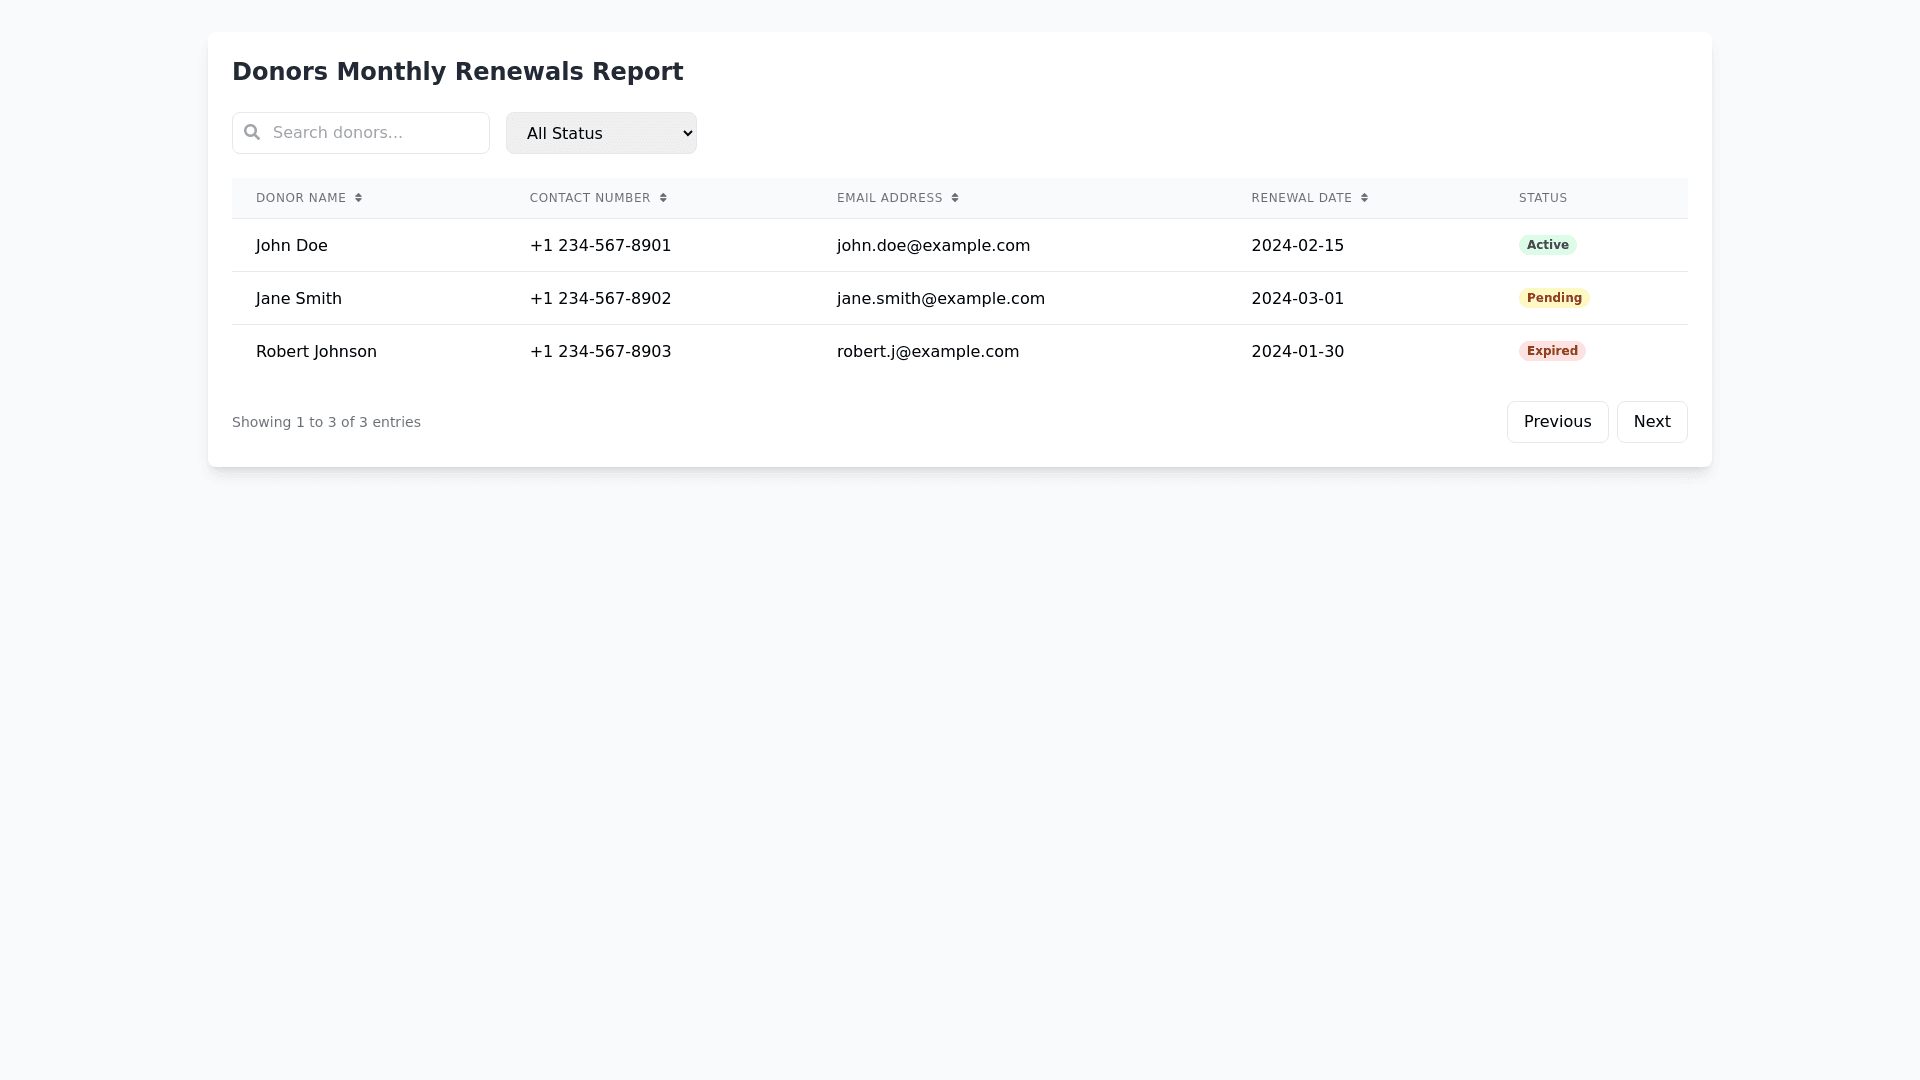Open the All Status dropdown
This screenshot has width=1920, height=1080.
click(601, 133)
